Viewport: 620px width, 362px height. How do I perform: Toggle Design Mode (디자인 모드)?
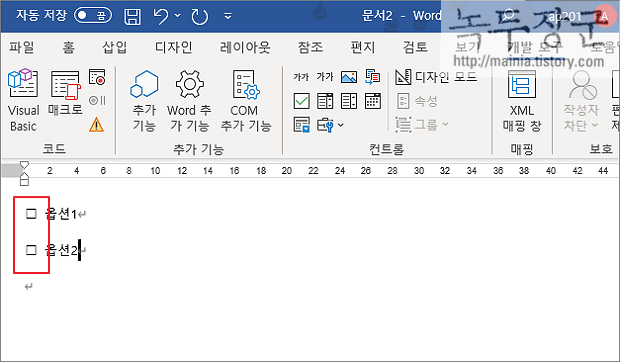[x=436, y=77]
